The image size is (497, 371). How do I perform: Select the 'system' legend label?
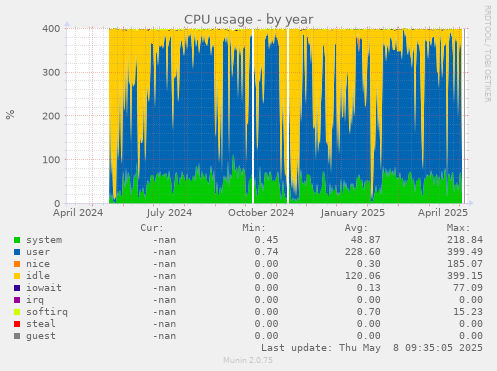[x=44, y=240]
